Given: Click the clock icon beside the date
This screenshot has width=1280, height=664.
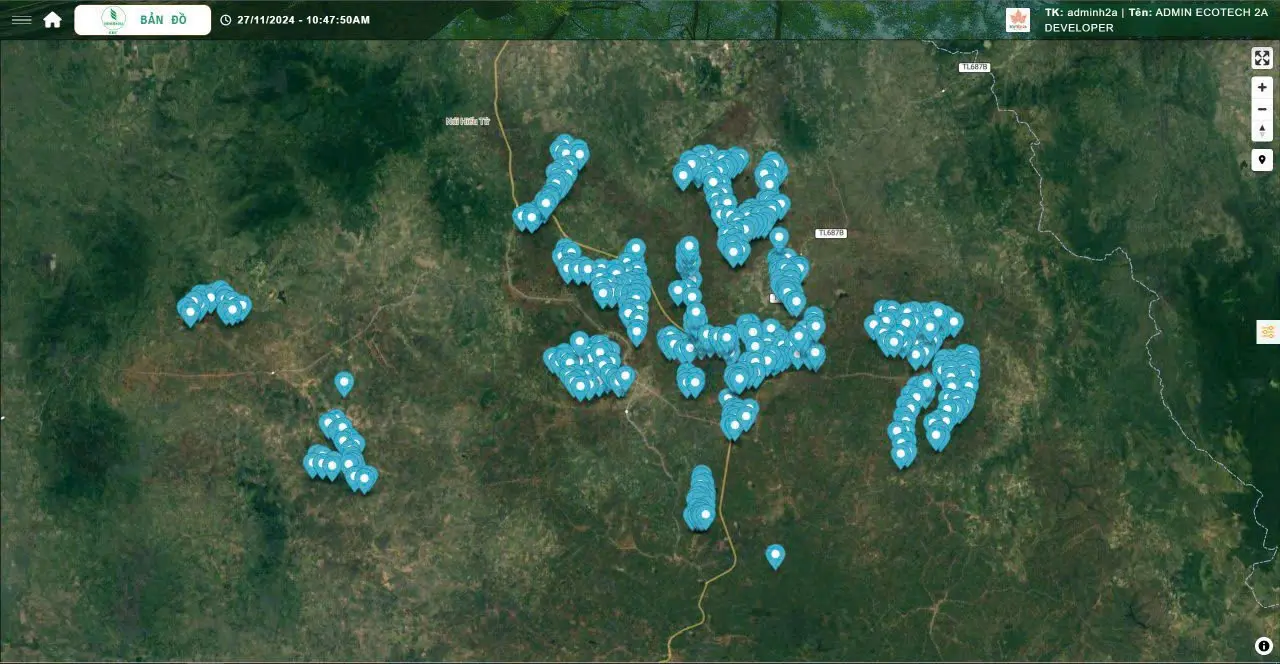Looking at the screenshot, I should coord(225,20).
